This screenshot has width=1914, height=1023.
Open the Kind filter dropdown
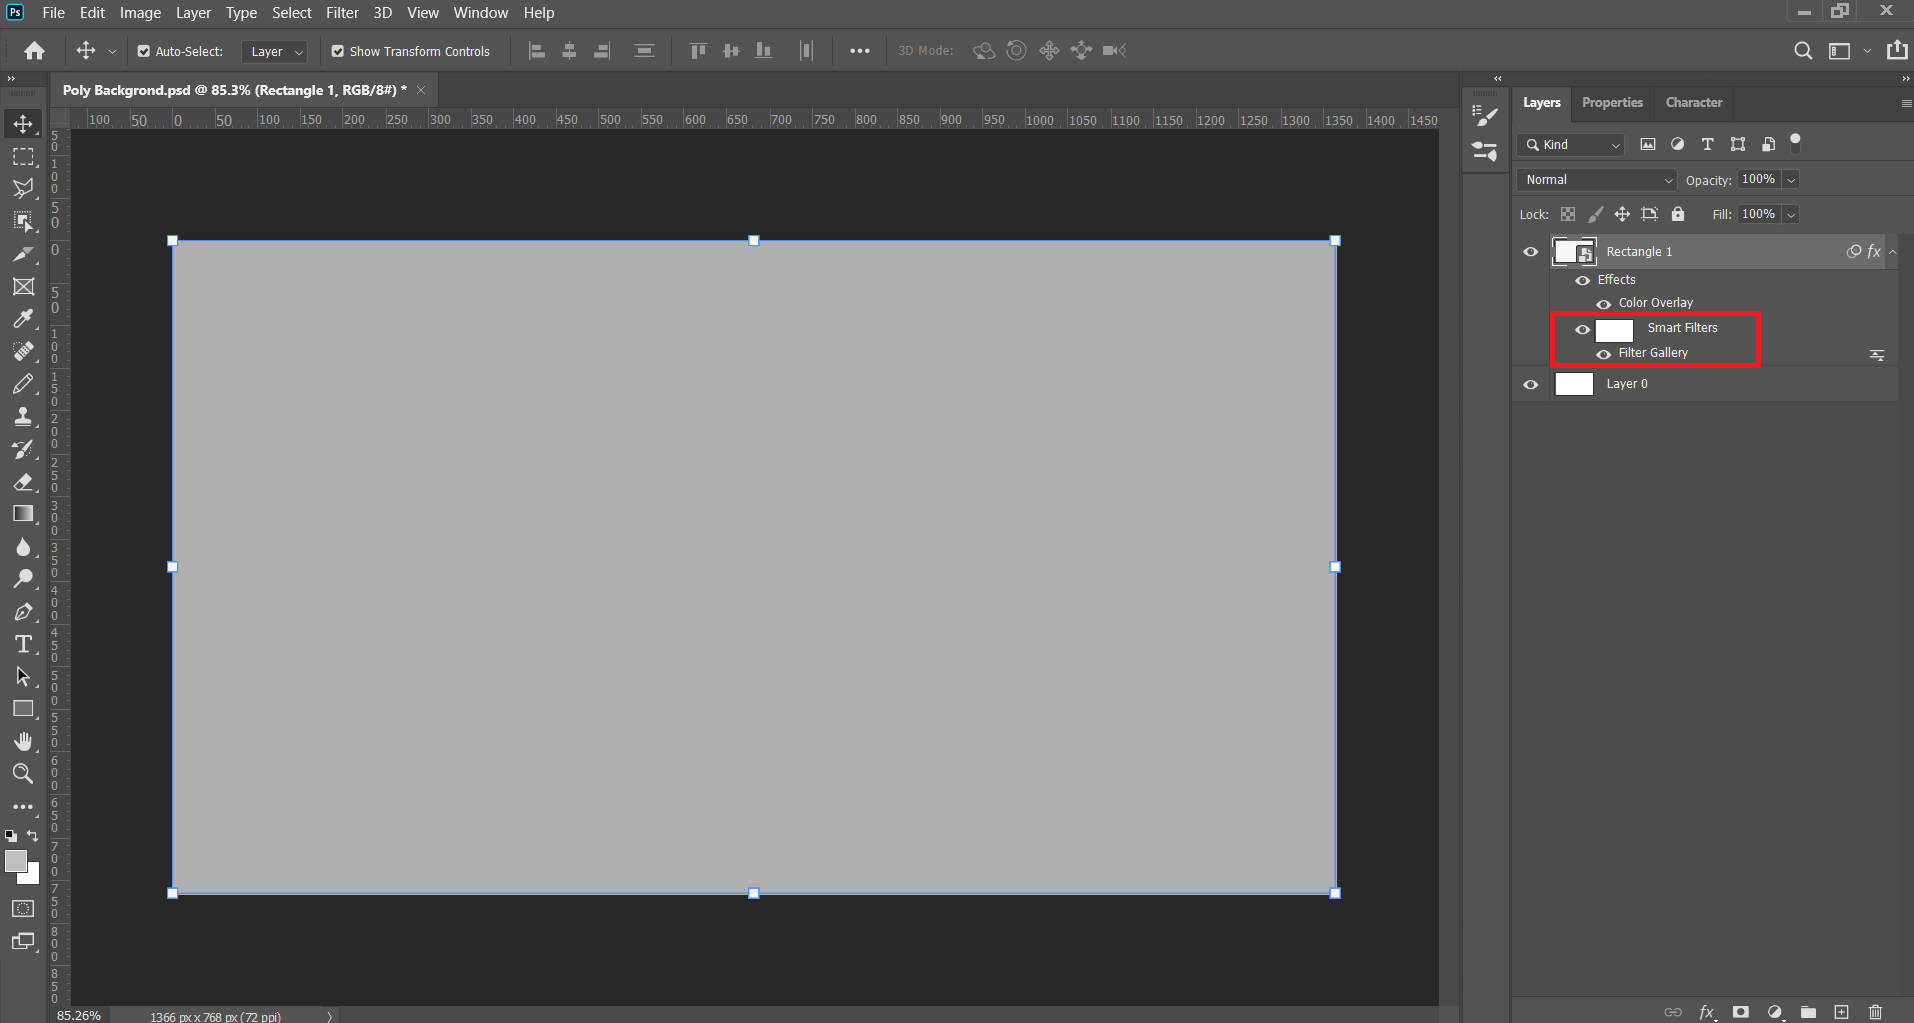coord(1570,145)
